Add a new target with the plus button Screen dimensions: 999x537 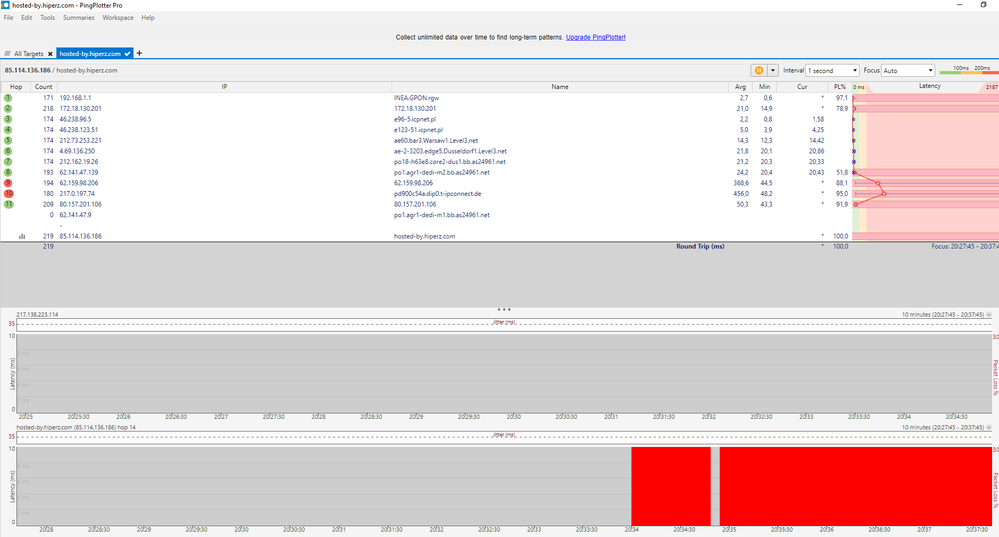point(140,54)
